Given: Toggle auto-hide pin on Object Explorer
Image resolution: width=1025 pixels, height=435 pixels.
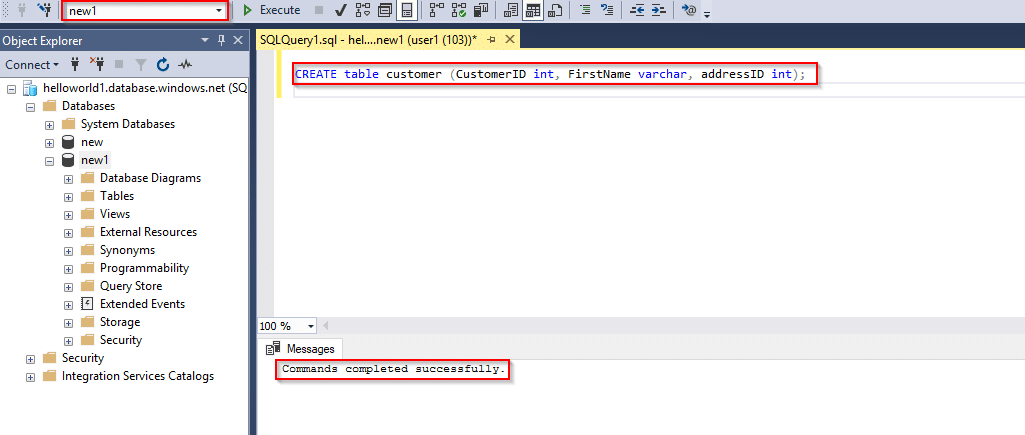Looking at the screenshot, I should [222, 41].
